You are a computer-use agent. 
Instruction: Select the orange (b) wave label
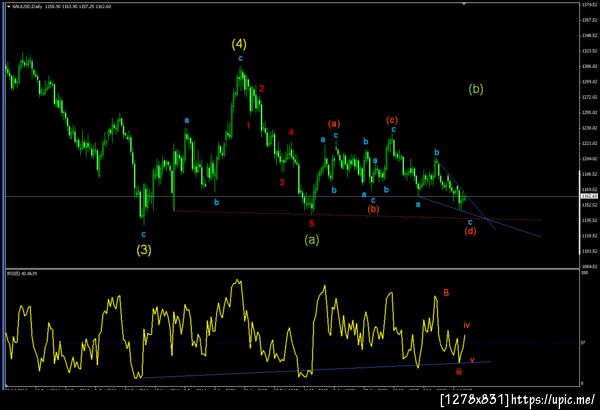point(373,209)
